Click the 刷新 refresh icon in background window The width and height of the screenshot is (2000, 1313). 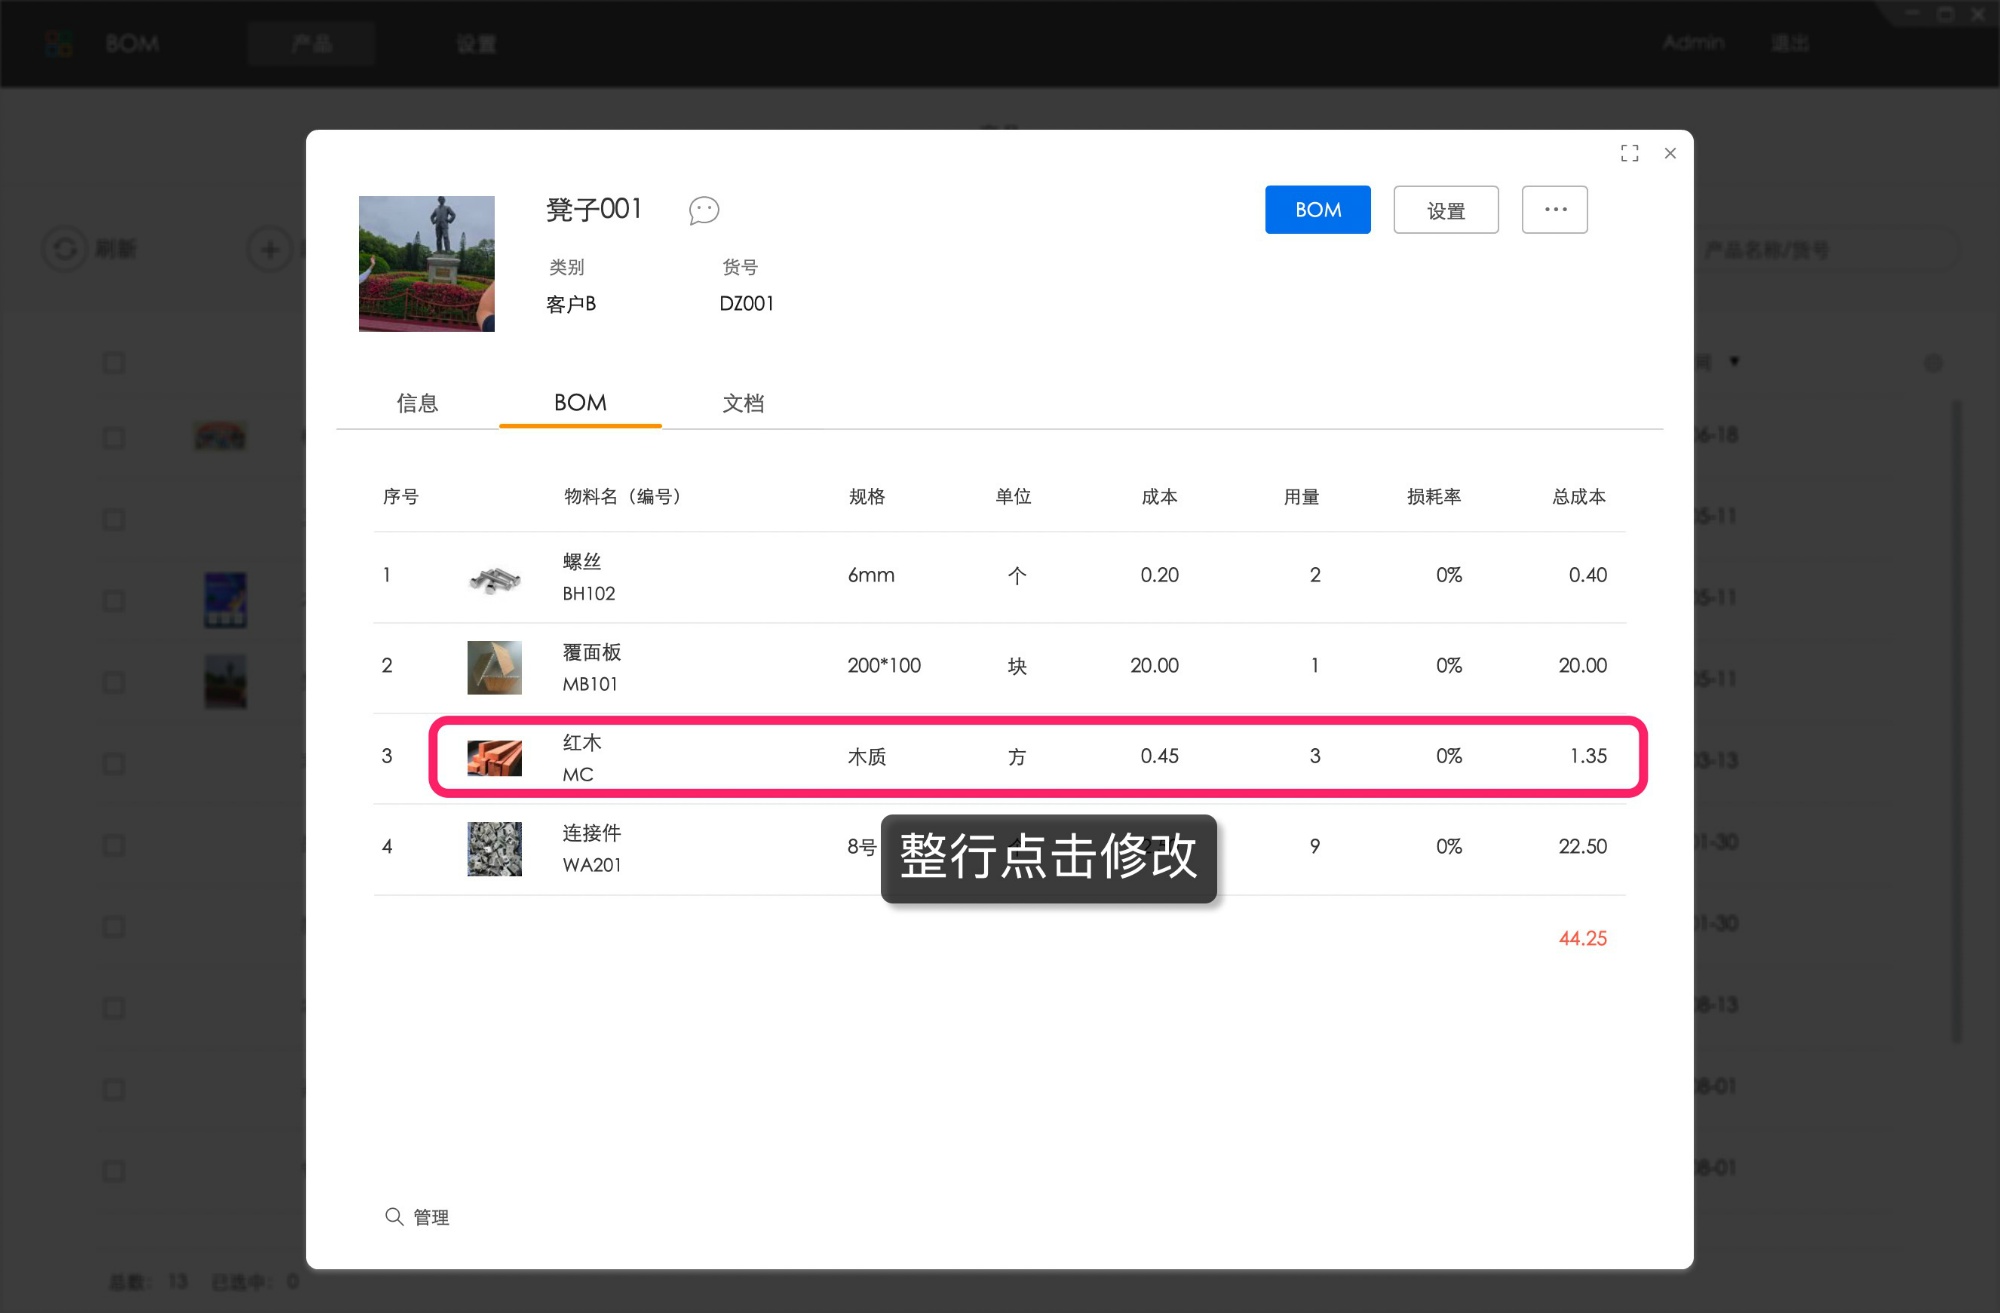click(65, 249)
